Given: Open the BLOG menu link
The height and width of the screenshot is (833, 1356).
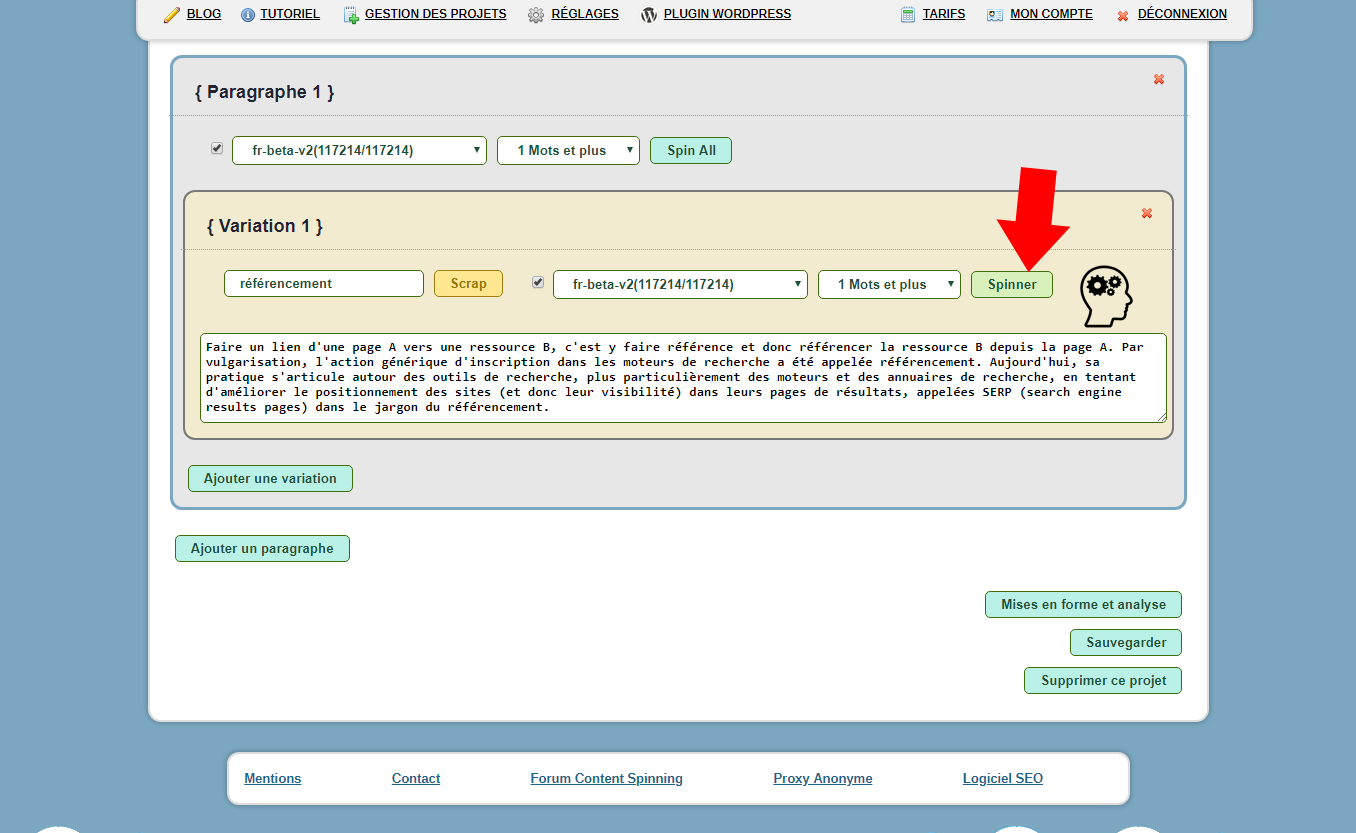Looking at the screenshot, I should coord(204,14).
